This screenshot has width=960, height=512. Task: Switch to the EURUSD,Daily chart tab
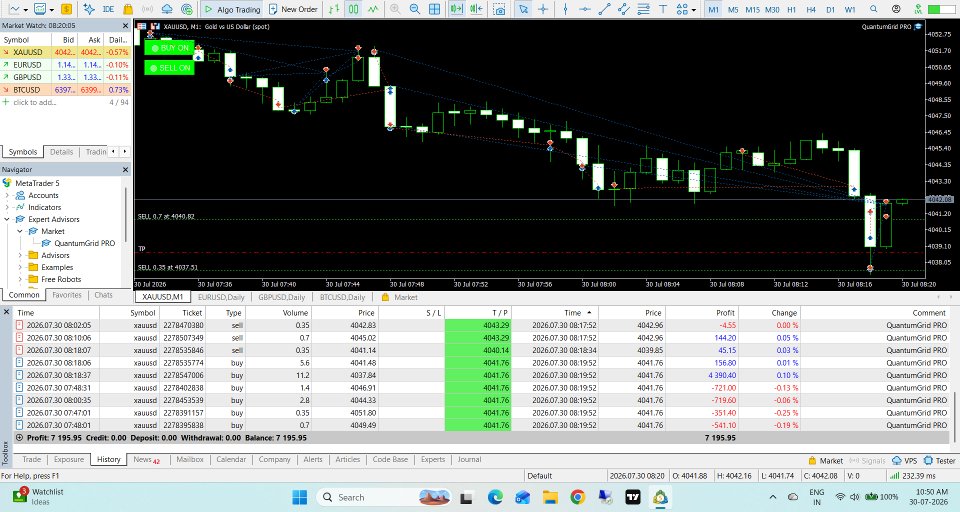click(221, 297)
